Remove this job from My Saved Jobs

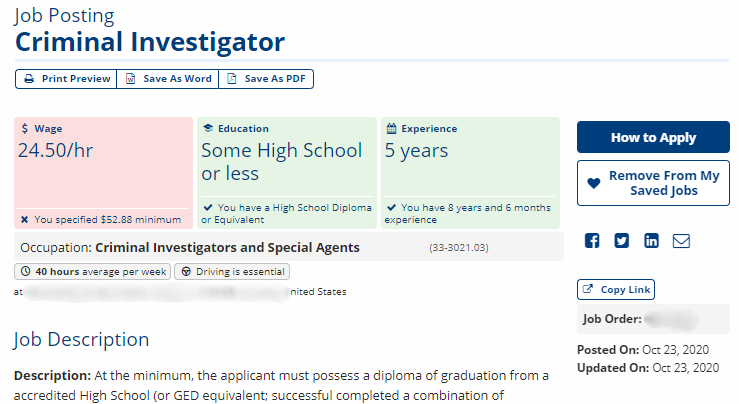click(653, 183)
